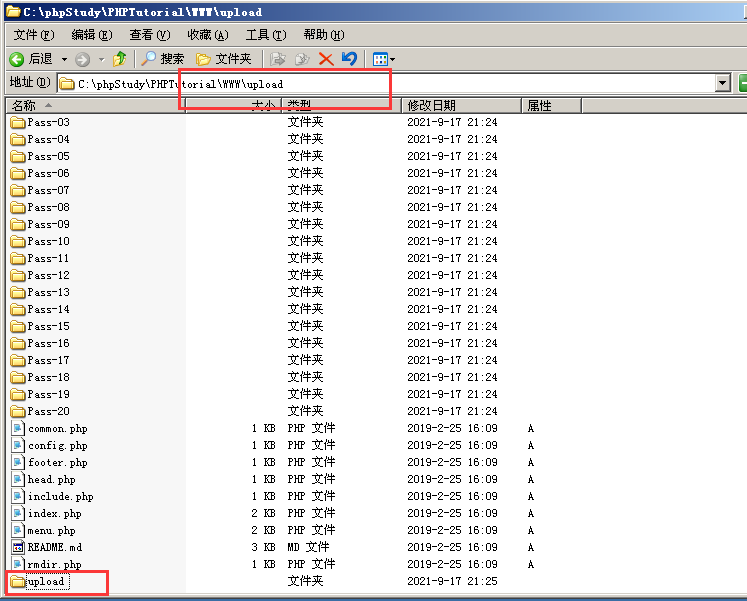The height and width of the screenshot is (601, 747).
Task: Select the Pass-10 folder
Action: click(48, 241)
